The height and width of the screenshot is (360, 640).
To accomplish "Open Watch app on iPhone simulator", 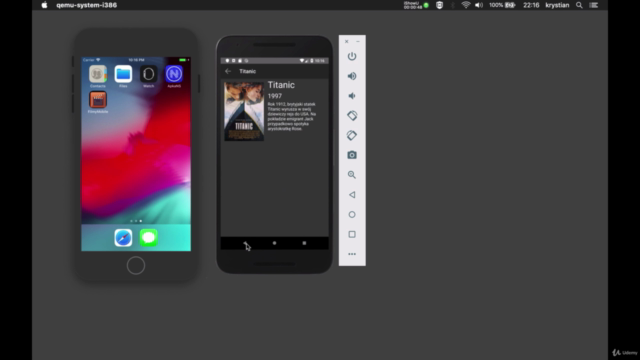I will pos(149,74).
